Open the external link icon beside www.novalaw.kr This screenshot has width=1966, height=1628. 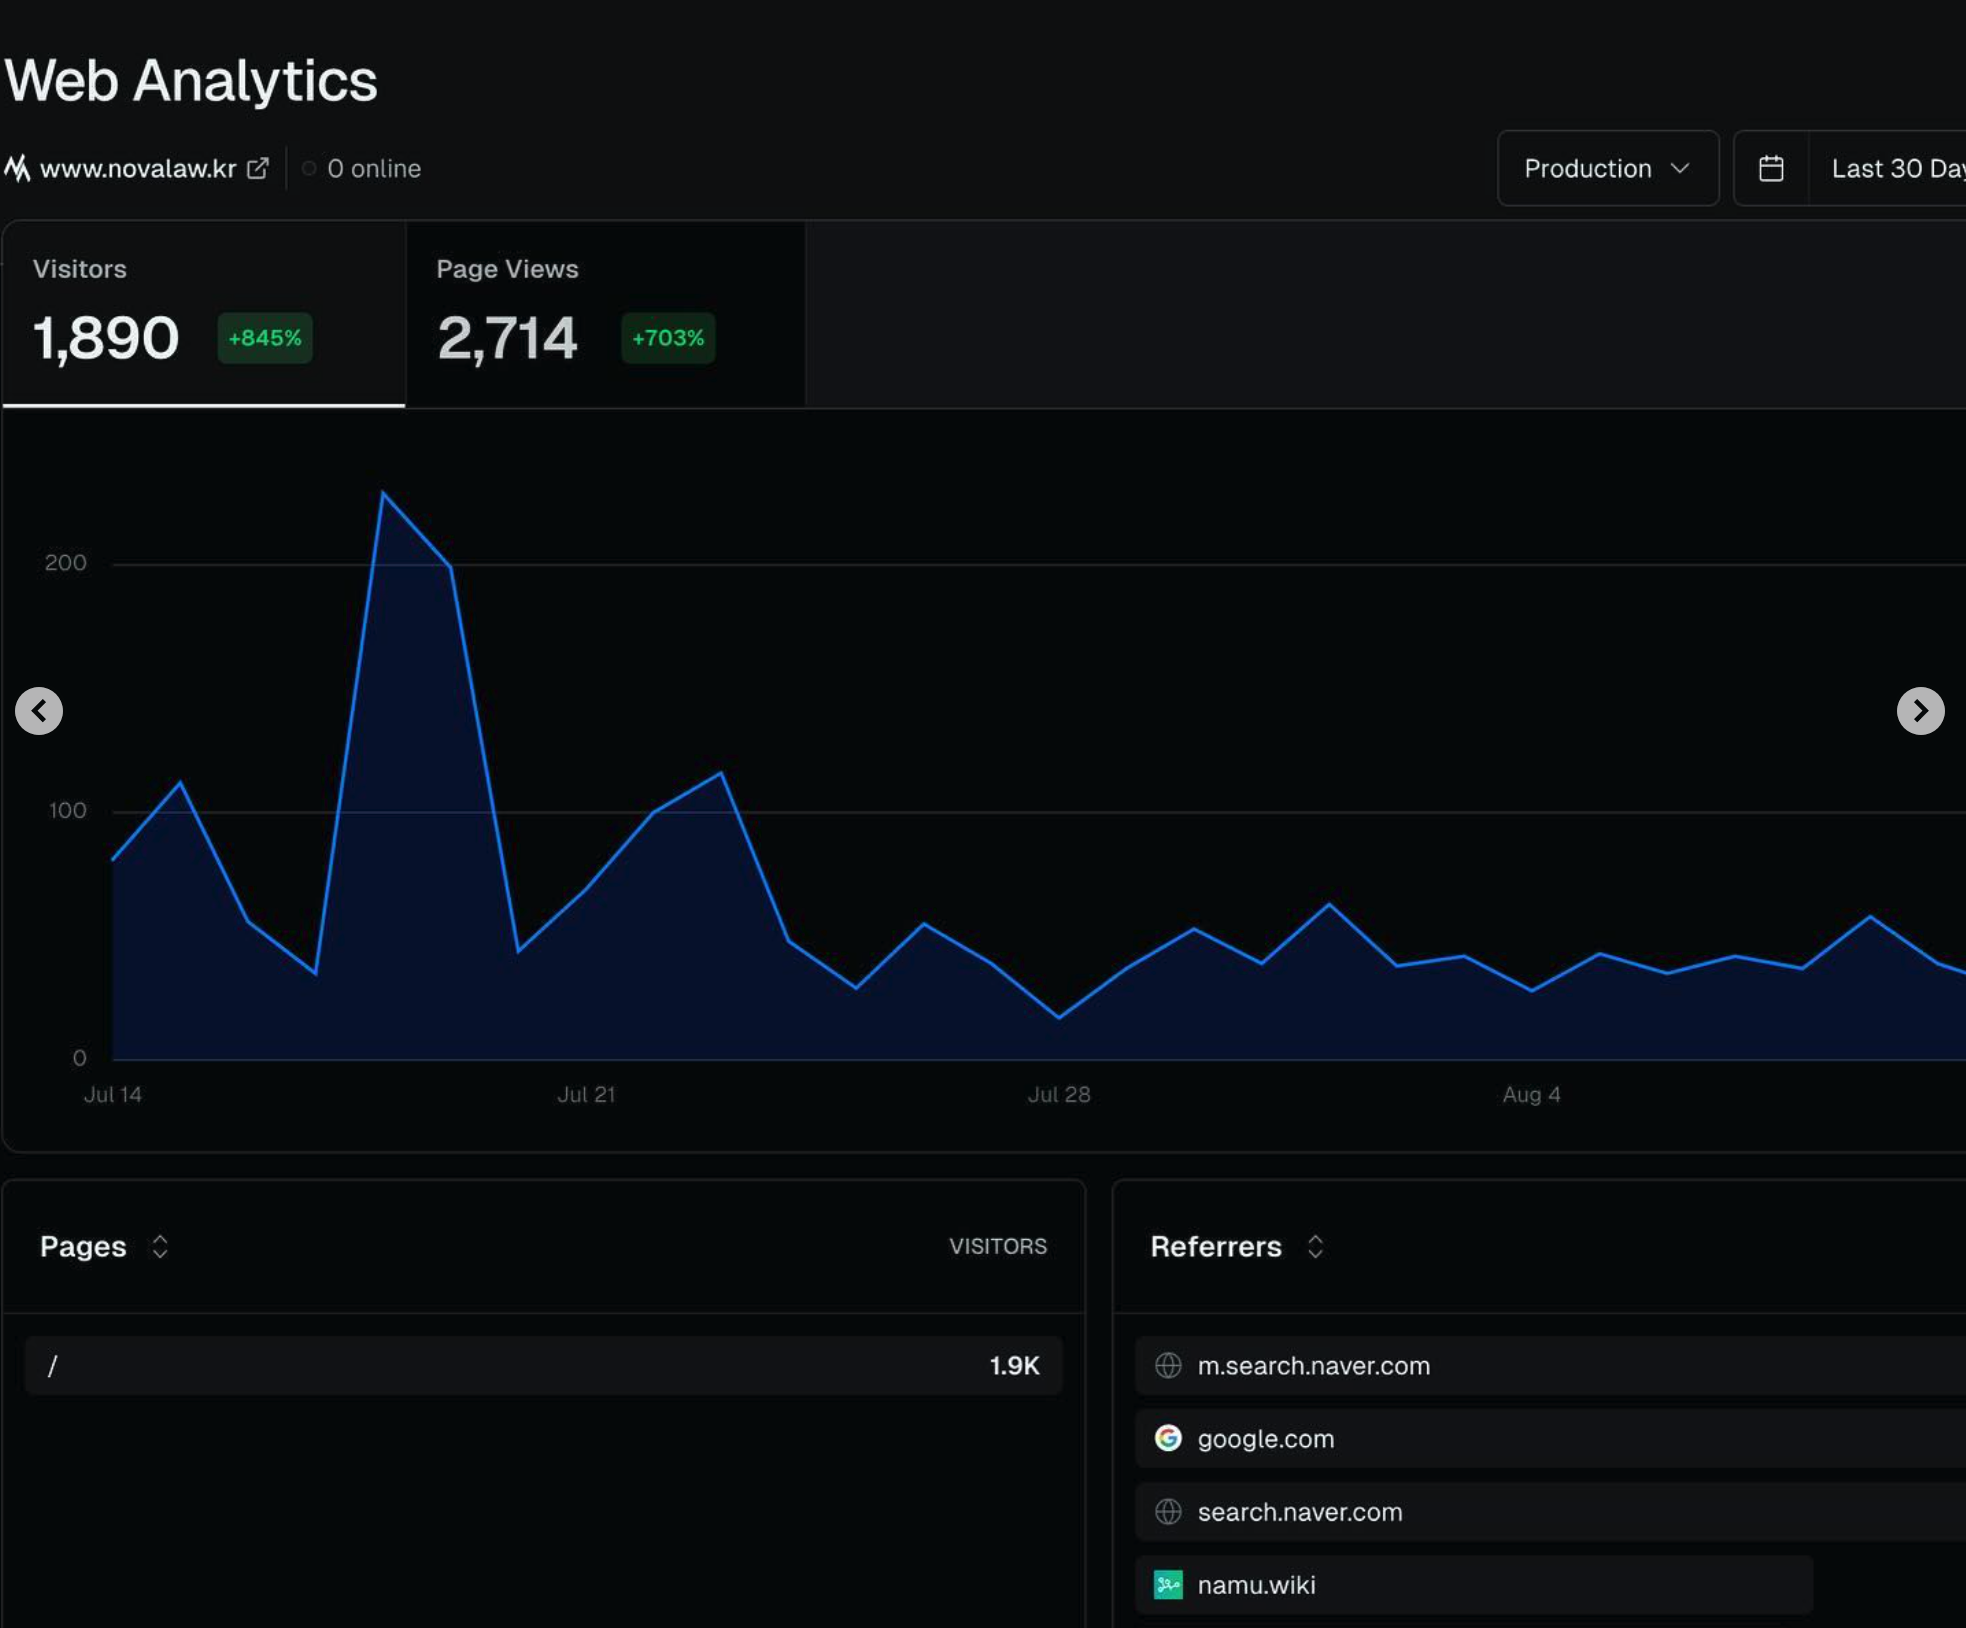(x=258, y=168)
